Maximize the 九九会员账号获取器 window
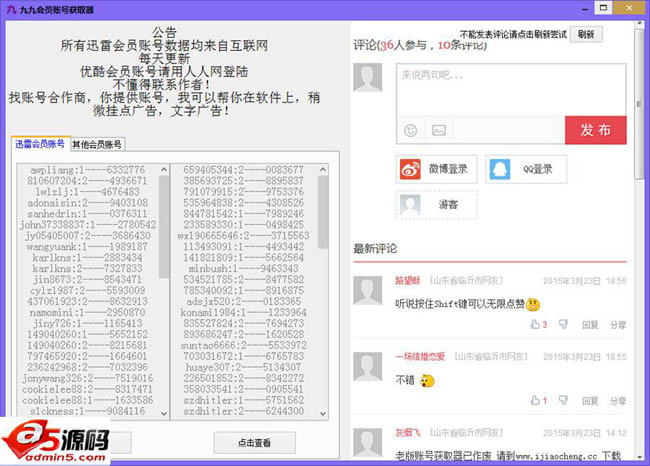 coord(604,8)
